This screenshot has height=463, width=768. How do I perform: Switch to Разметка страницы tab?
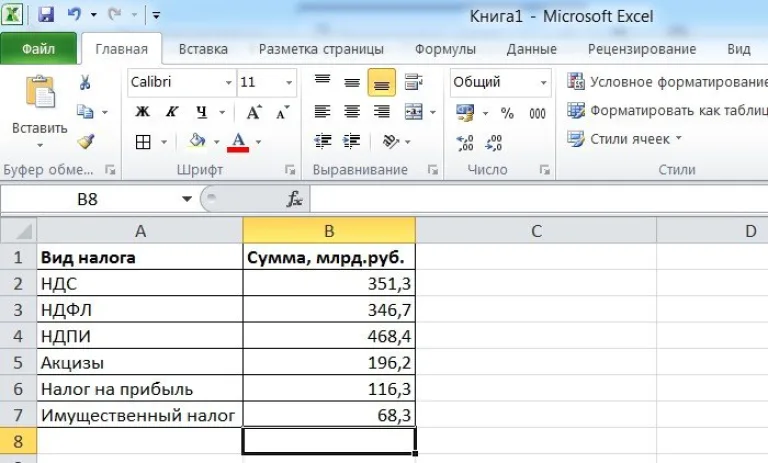(x=321, y=49)
